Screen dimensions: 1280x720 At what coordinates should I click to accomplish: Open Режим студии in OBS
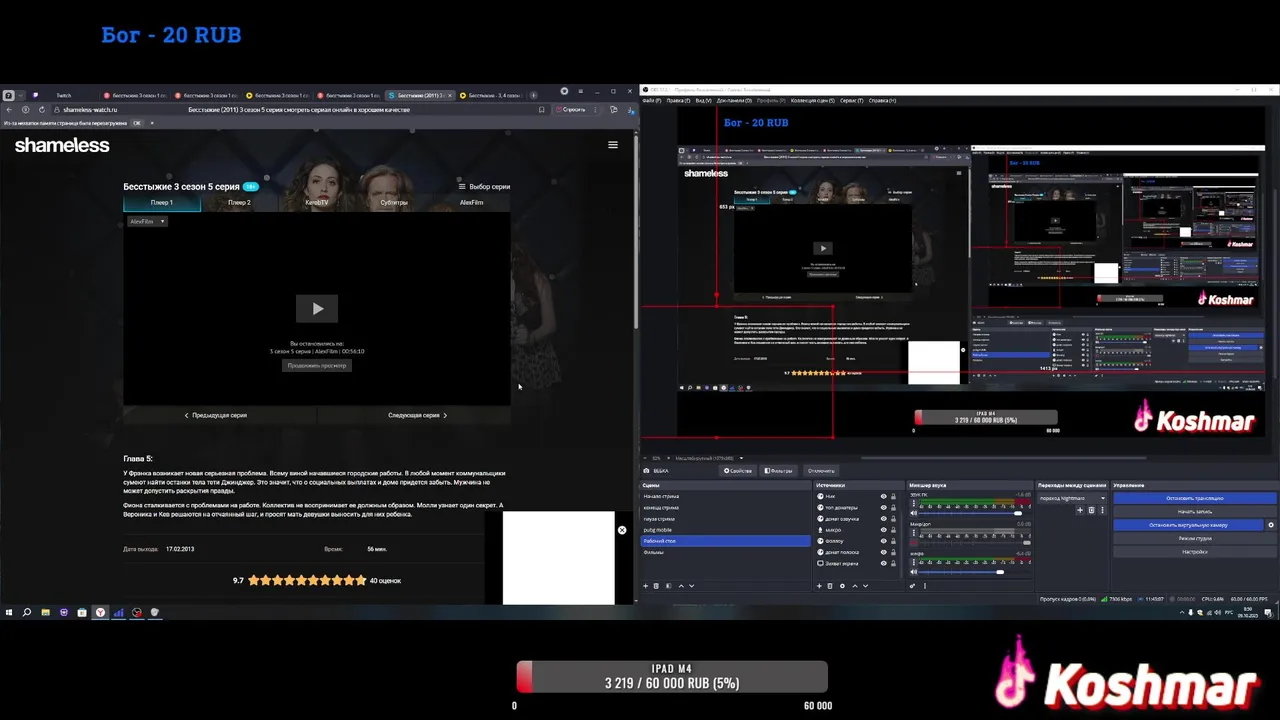point(1195,538)
